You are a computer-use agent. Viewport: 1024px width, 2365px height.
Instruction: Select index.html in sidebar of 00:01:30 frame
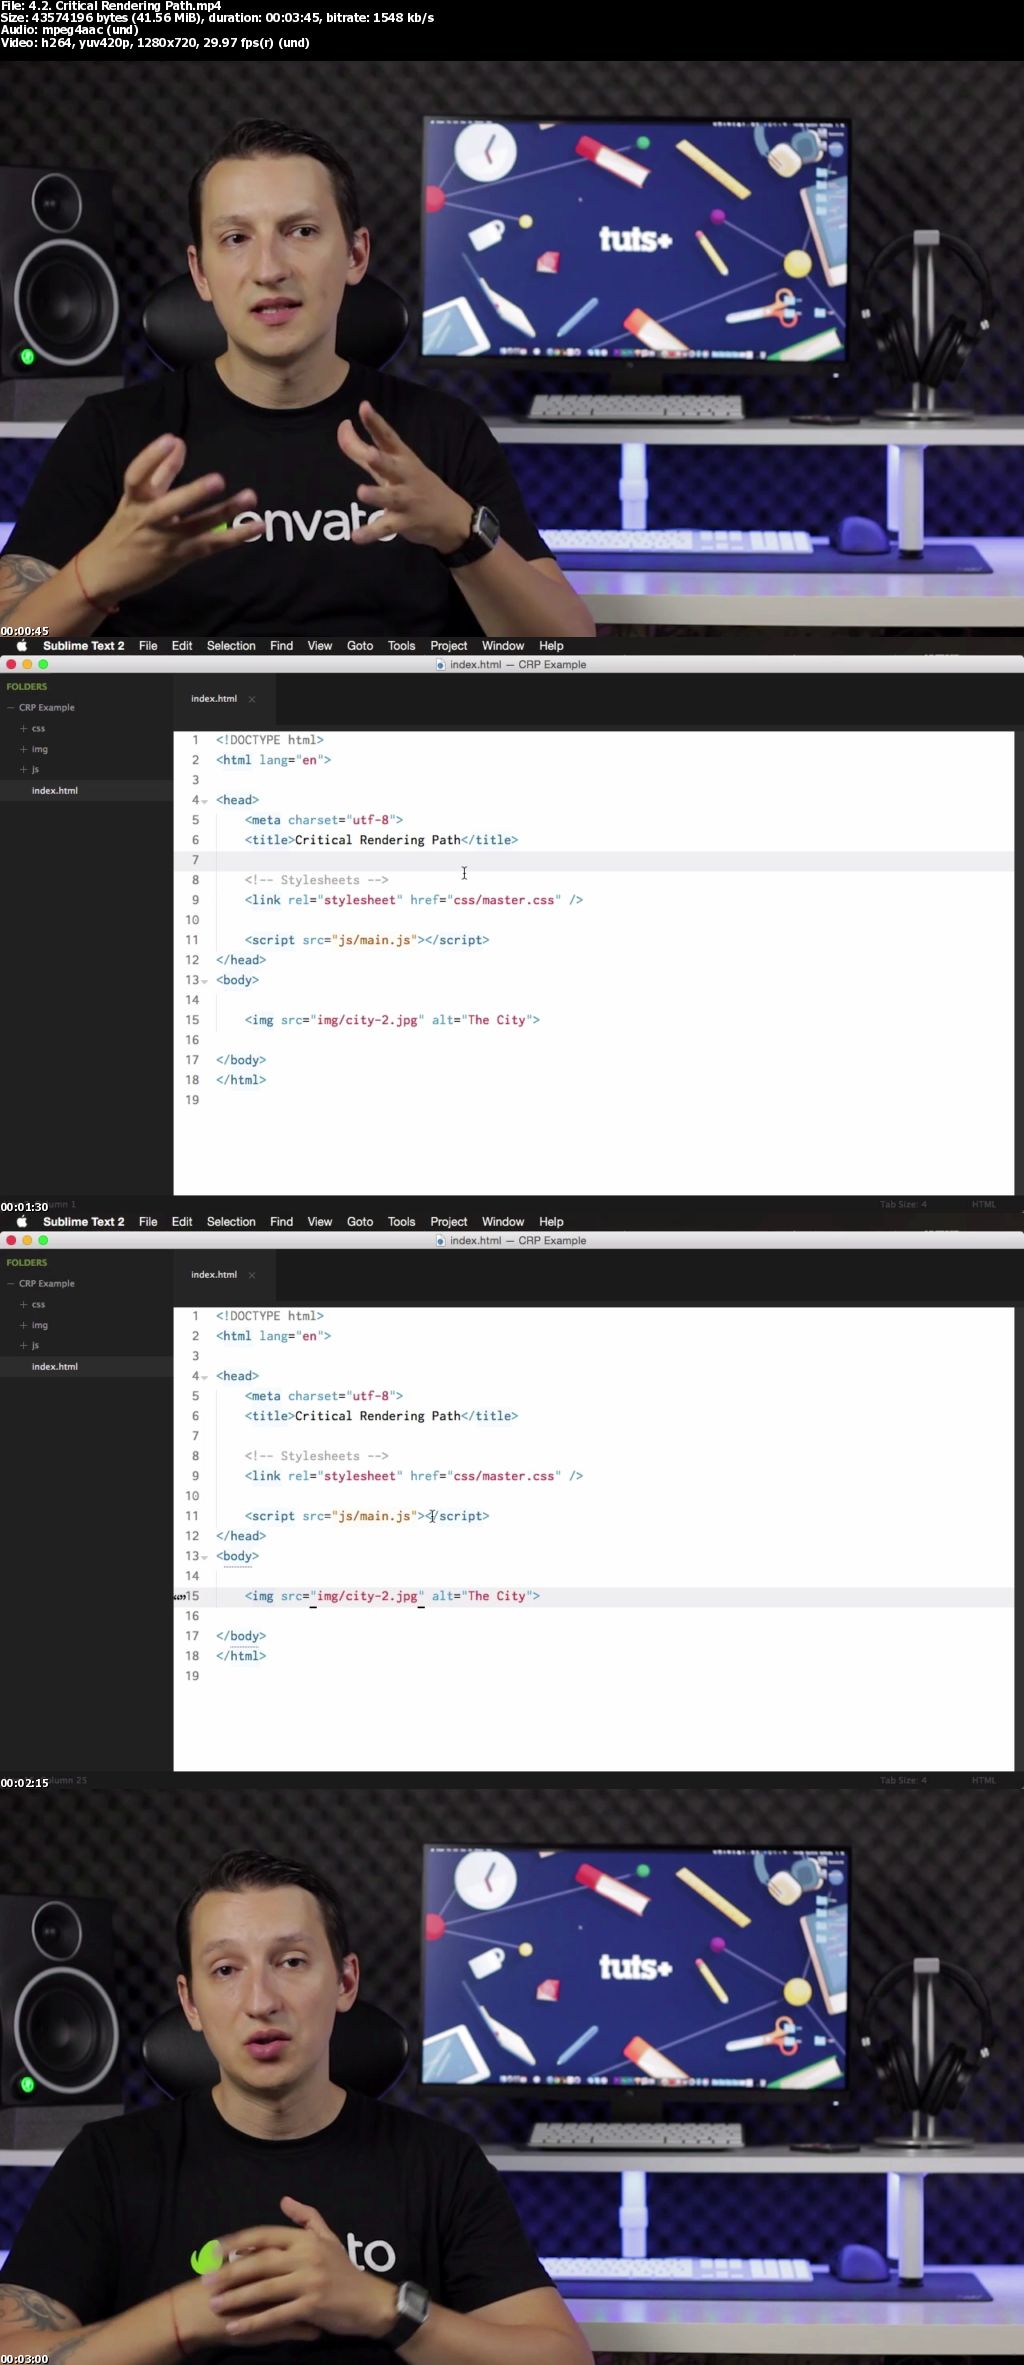(55, 791)
